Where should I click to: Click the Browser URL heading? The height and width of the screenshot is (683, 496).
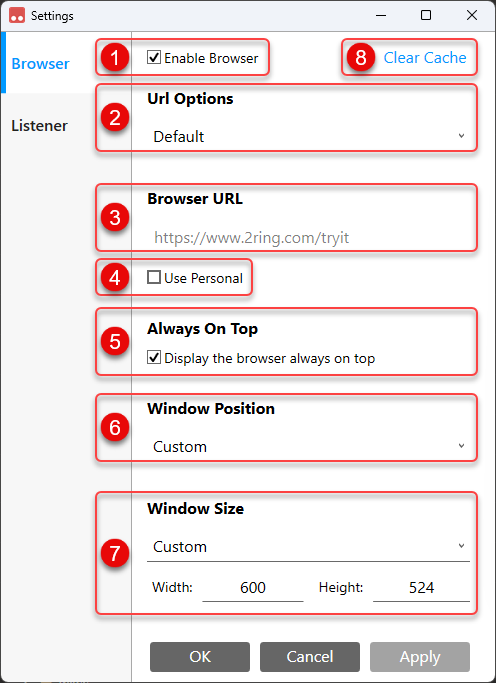pos(195,199)
